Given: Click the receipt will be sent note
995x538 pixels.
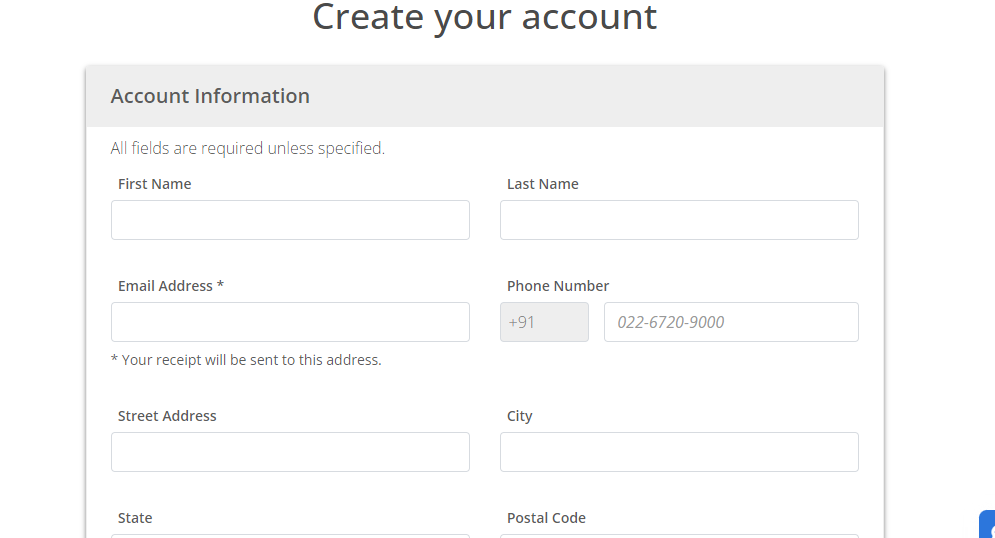Looking at the screenshot, I should tap(246, 360).
